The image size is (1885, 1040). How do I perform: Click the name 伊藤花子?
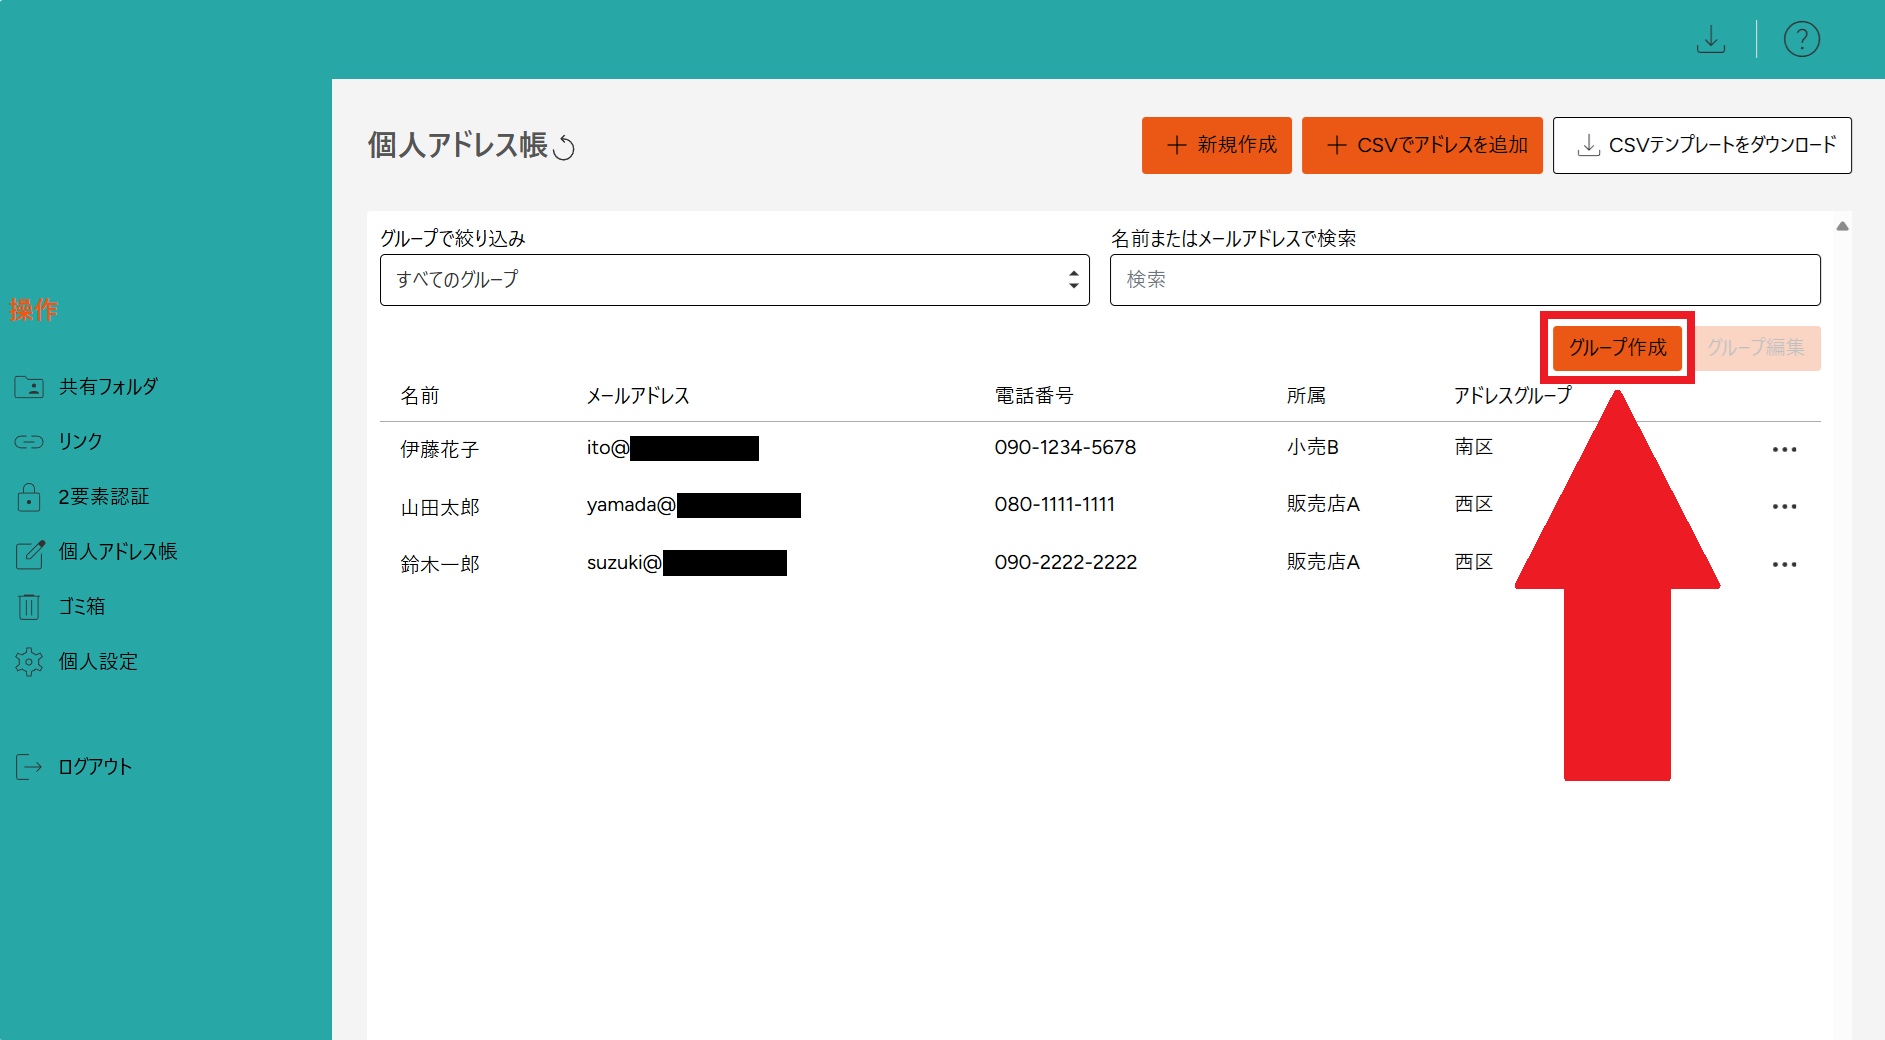click(440, 450)
